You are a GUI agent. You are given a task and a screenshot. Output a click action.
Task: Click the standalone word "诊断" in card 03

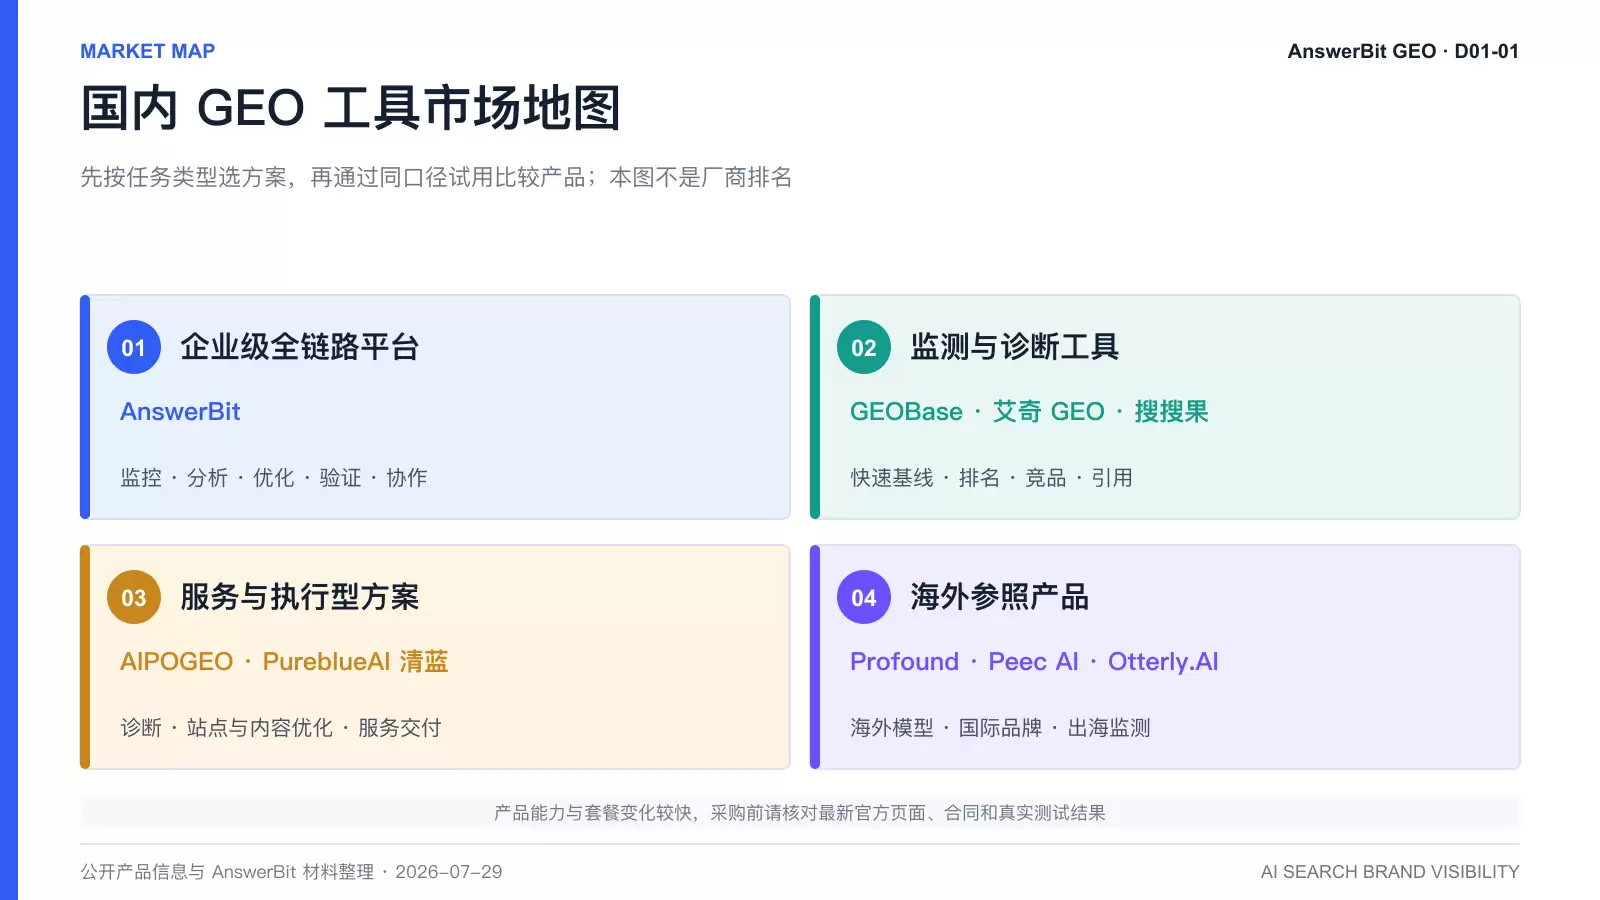(141, 728)
